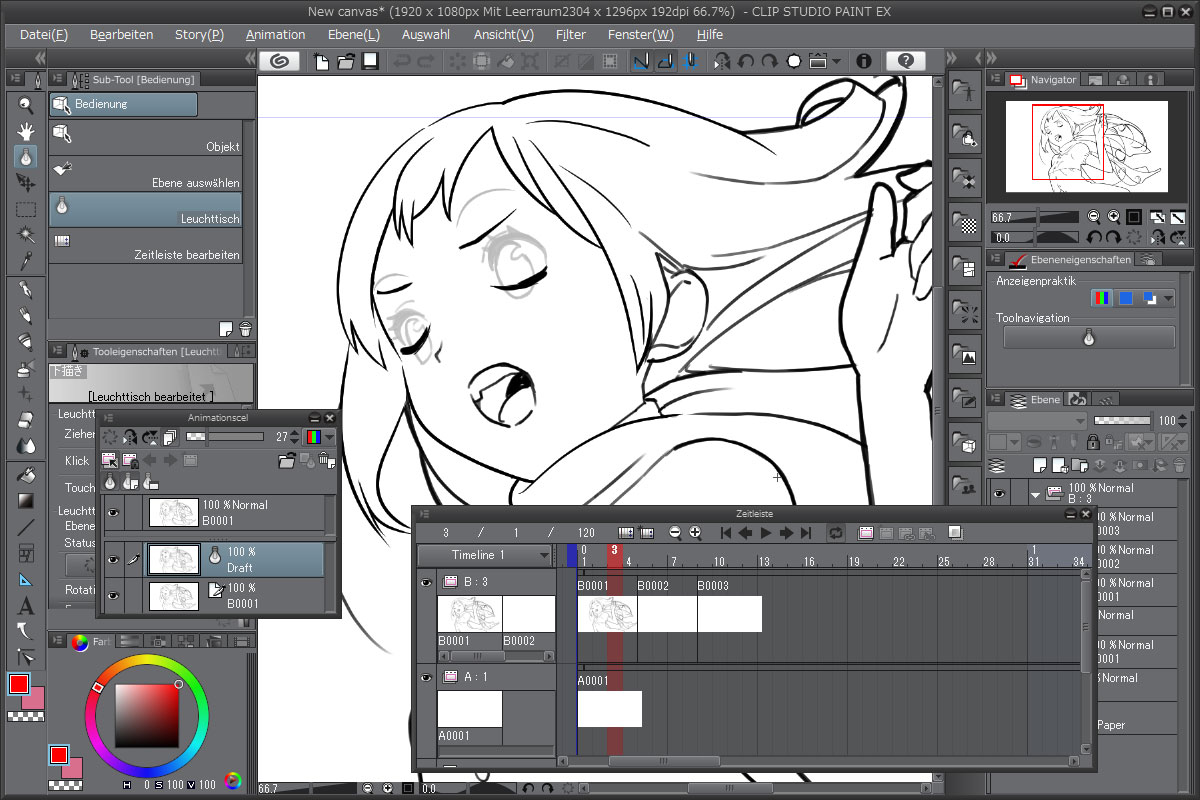Open the Filter menu
Image resolution: width=1200 pixels, height=800 pixels.
[570, 35]
